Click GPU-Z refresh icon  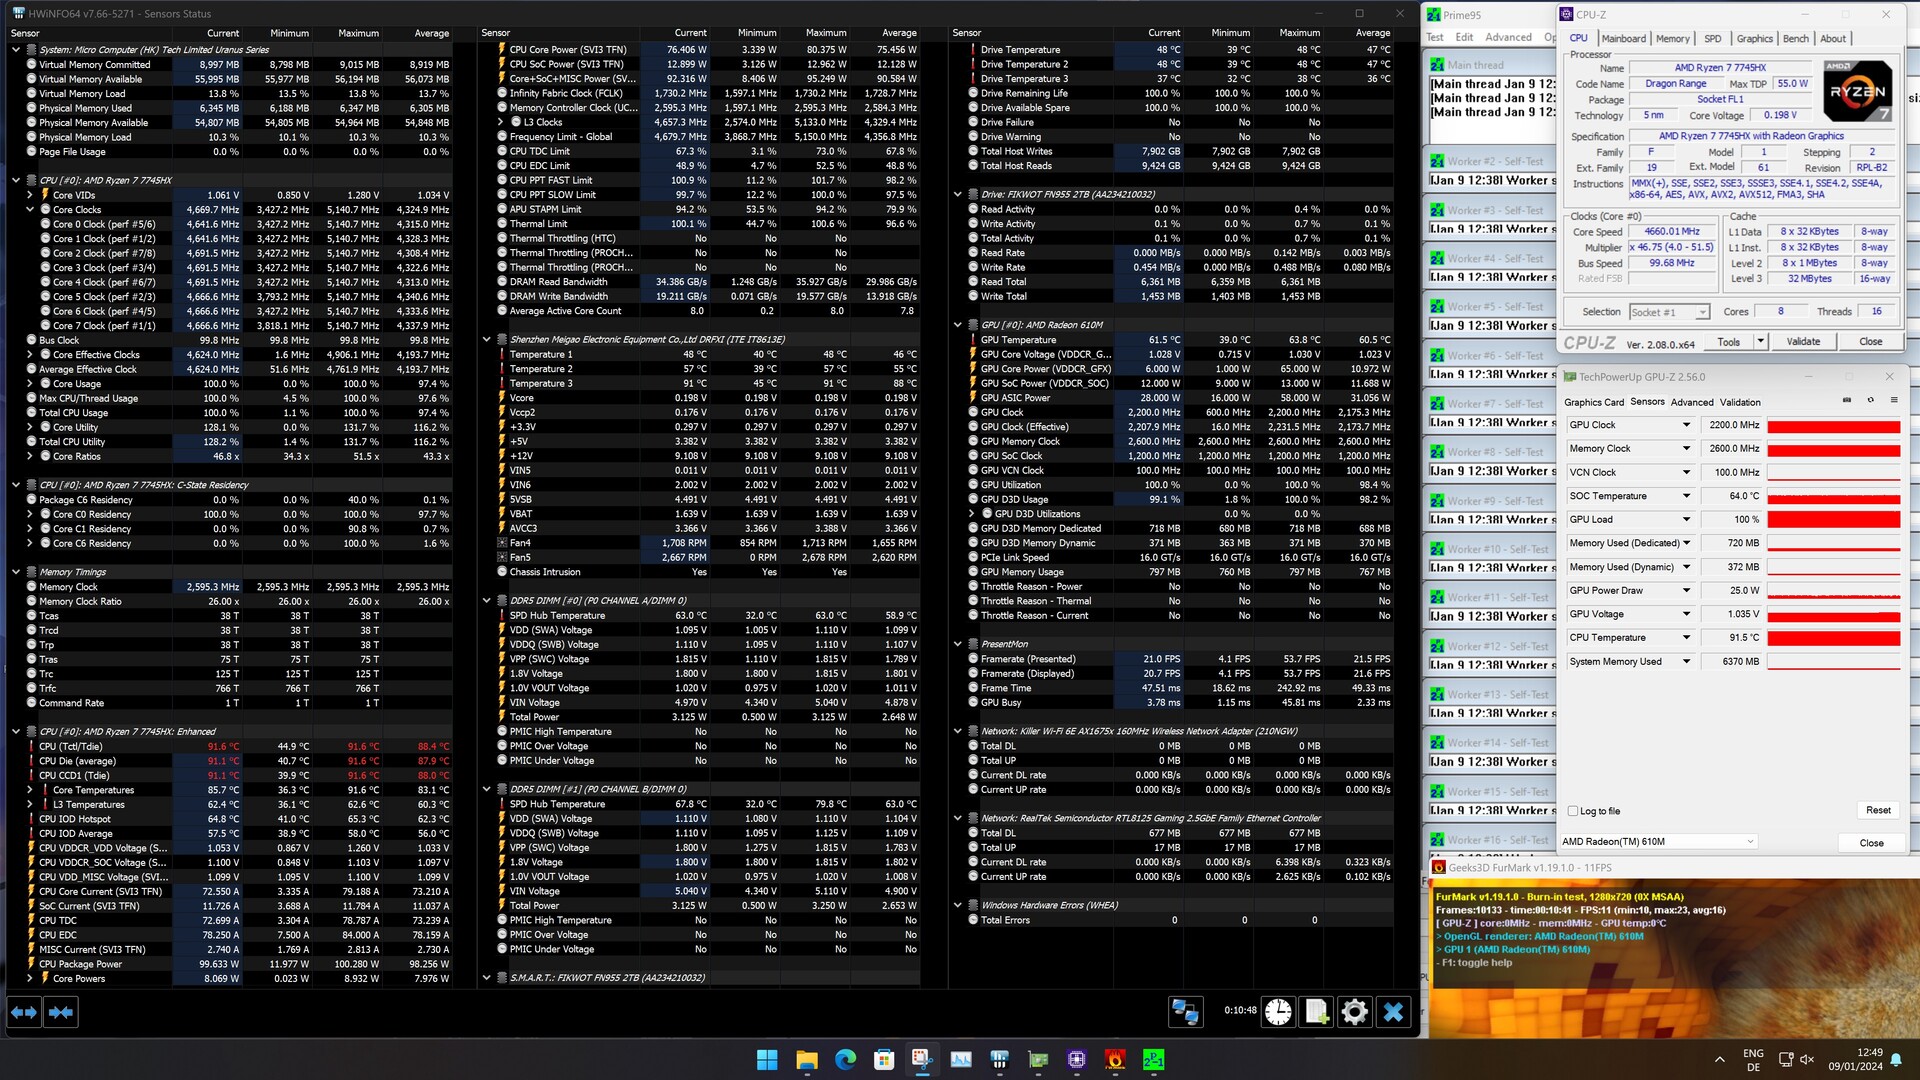point(1870,400)
